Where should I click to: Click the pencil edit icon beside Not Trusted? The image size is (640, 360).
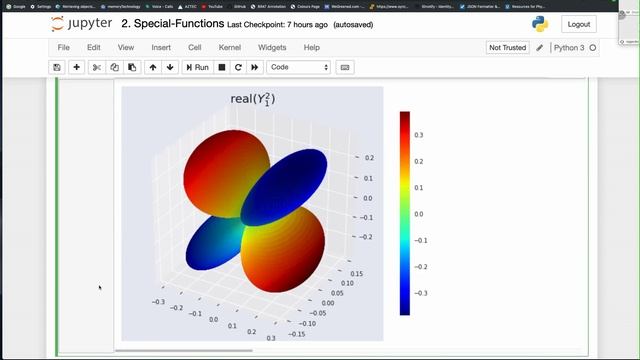[x=540, y=48]
